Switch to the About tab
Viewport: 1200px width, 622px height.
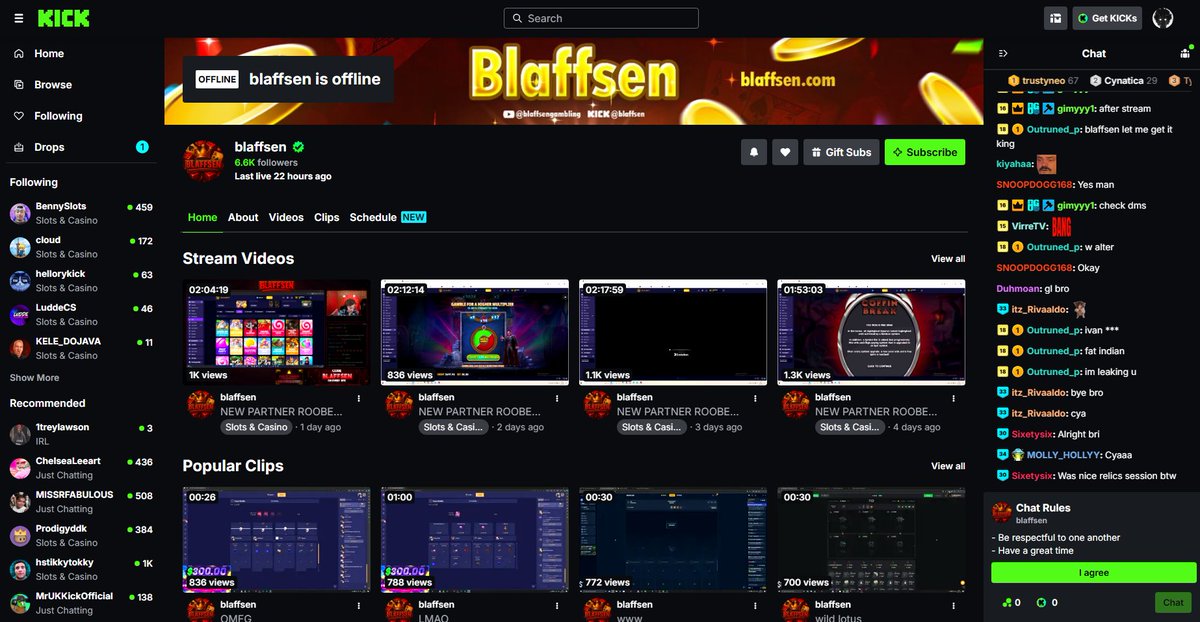243,217
